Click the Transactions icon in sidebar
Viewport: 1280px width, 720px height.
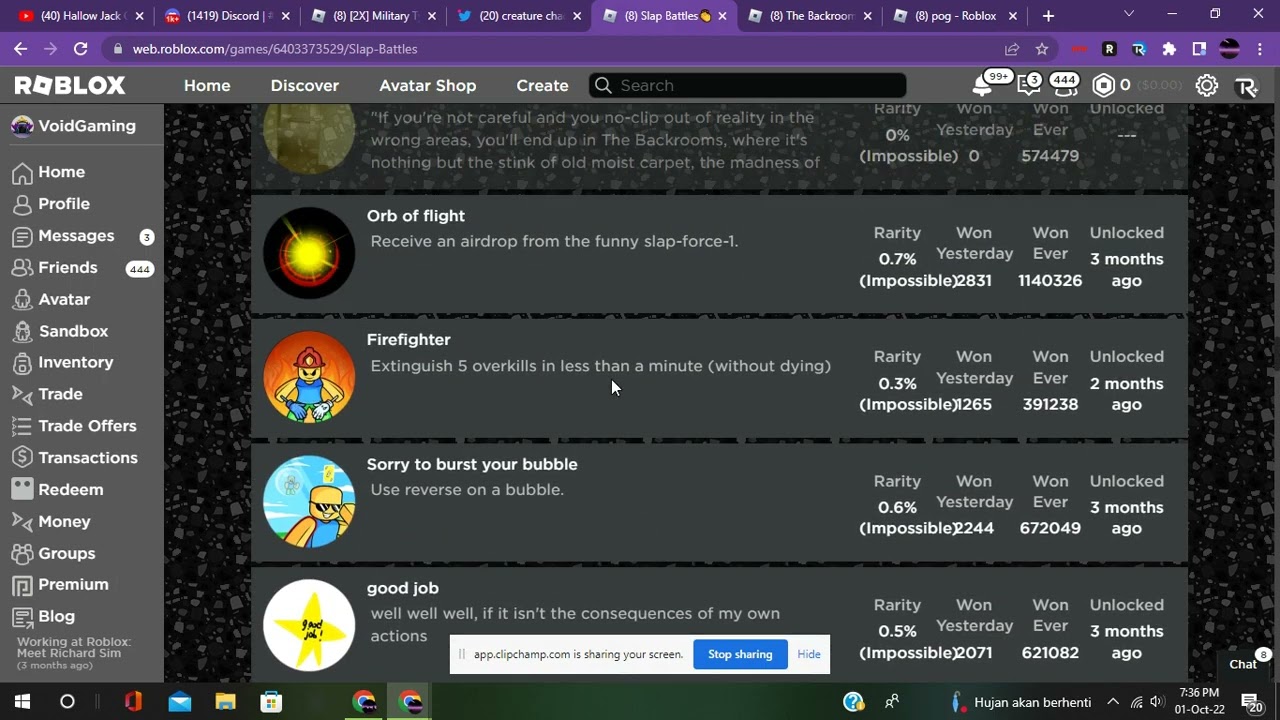pos(23,458)
